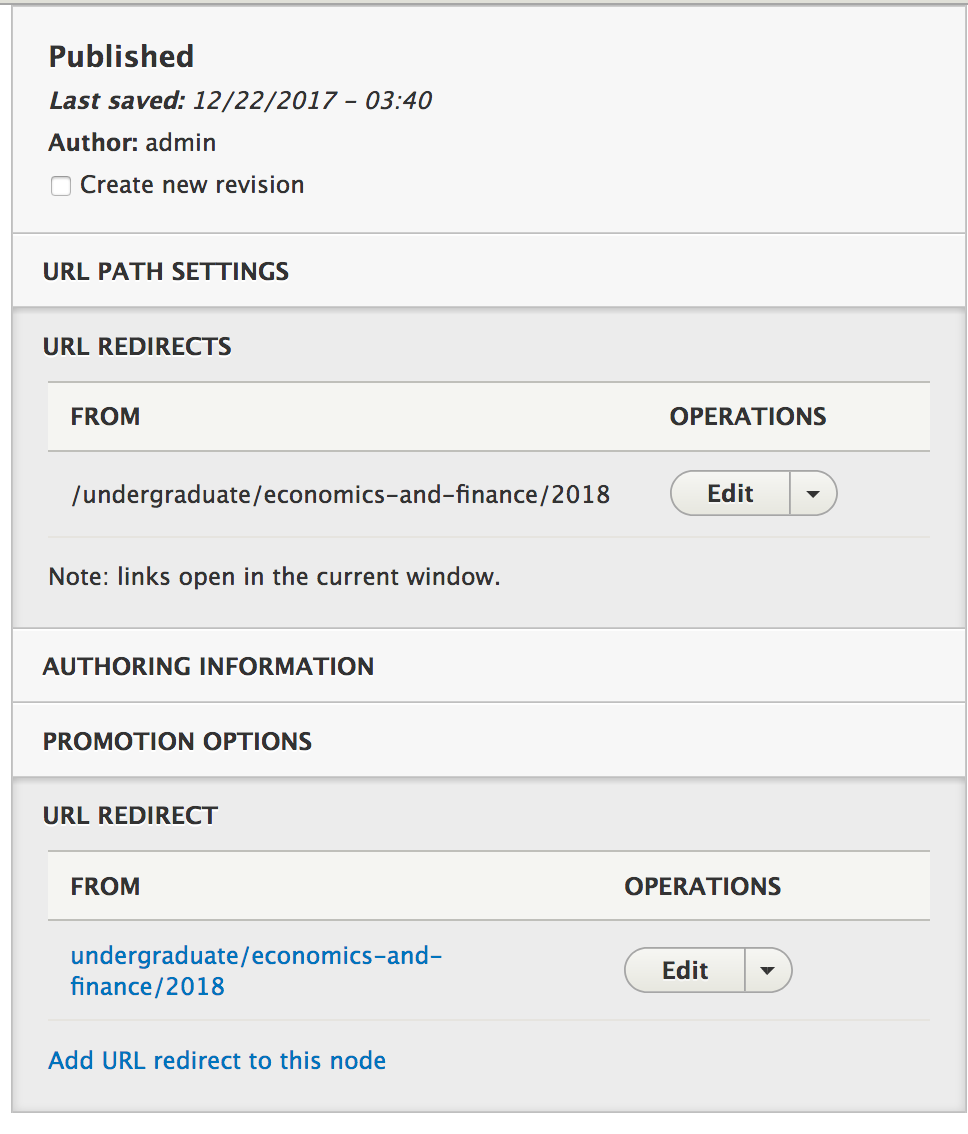Expand the AUTHORING INFORMATION section
Image resolution: width=968 pixels, height=1134 pixels.
208,666
